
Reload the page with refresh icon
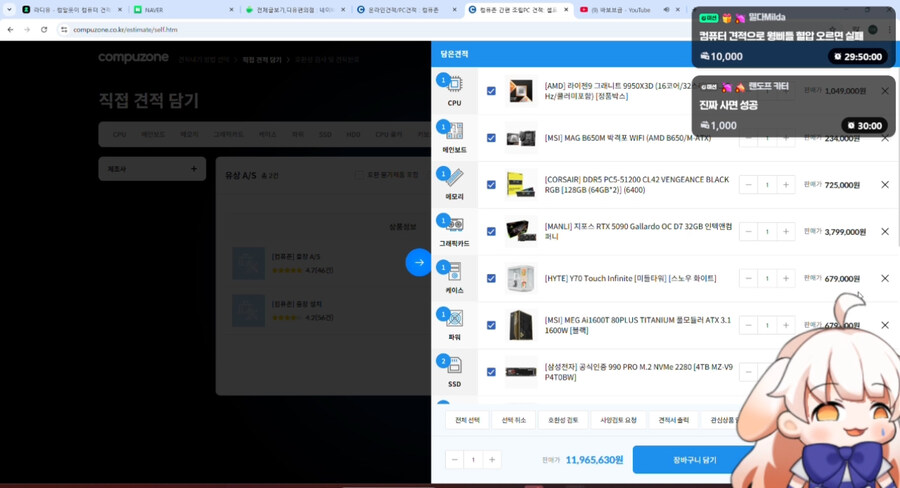44,29
